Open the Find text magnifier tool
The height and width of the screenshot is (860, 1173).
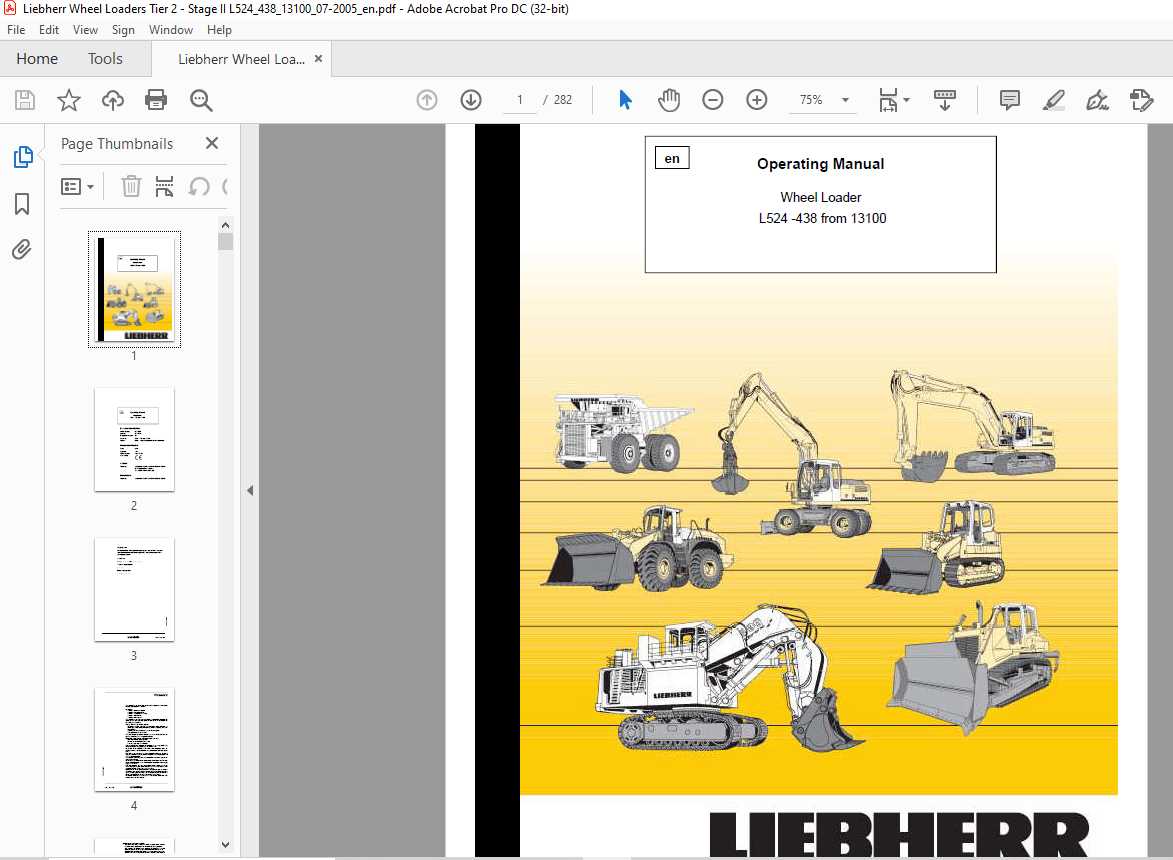201,100
